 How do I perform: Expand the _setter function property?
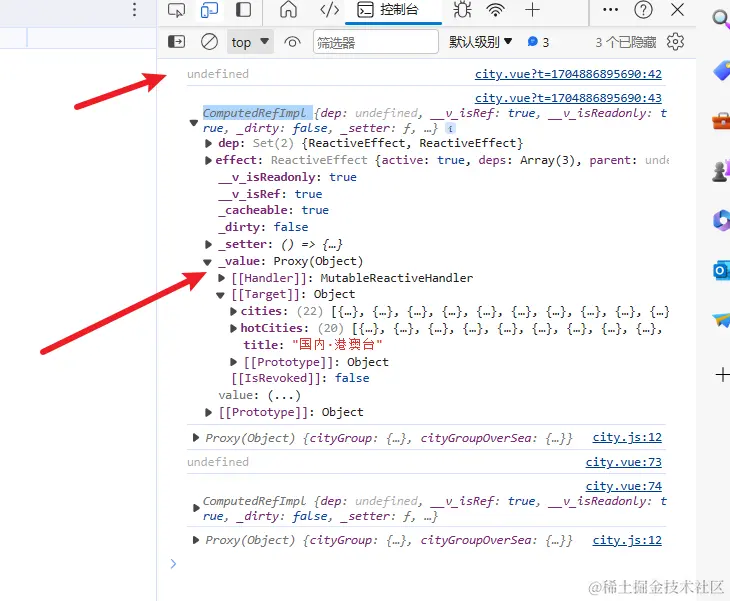click(209, 244)
